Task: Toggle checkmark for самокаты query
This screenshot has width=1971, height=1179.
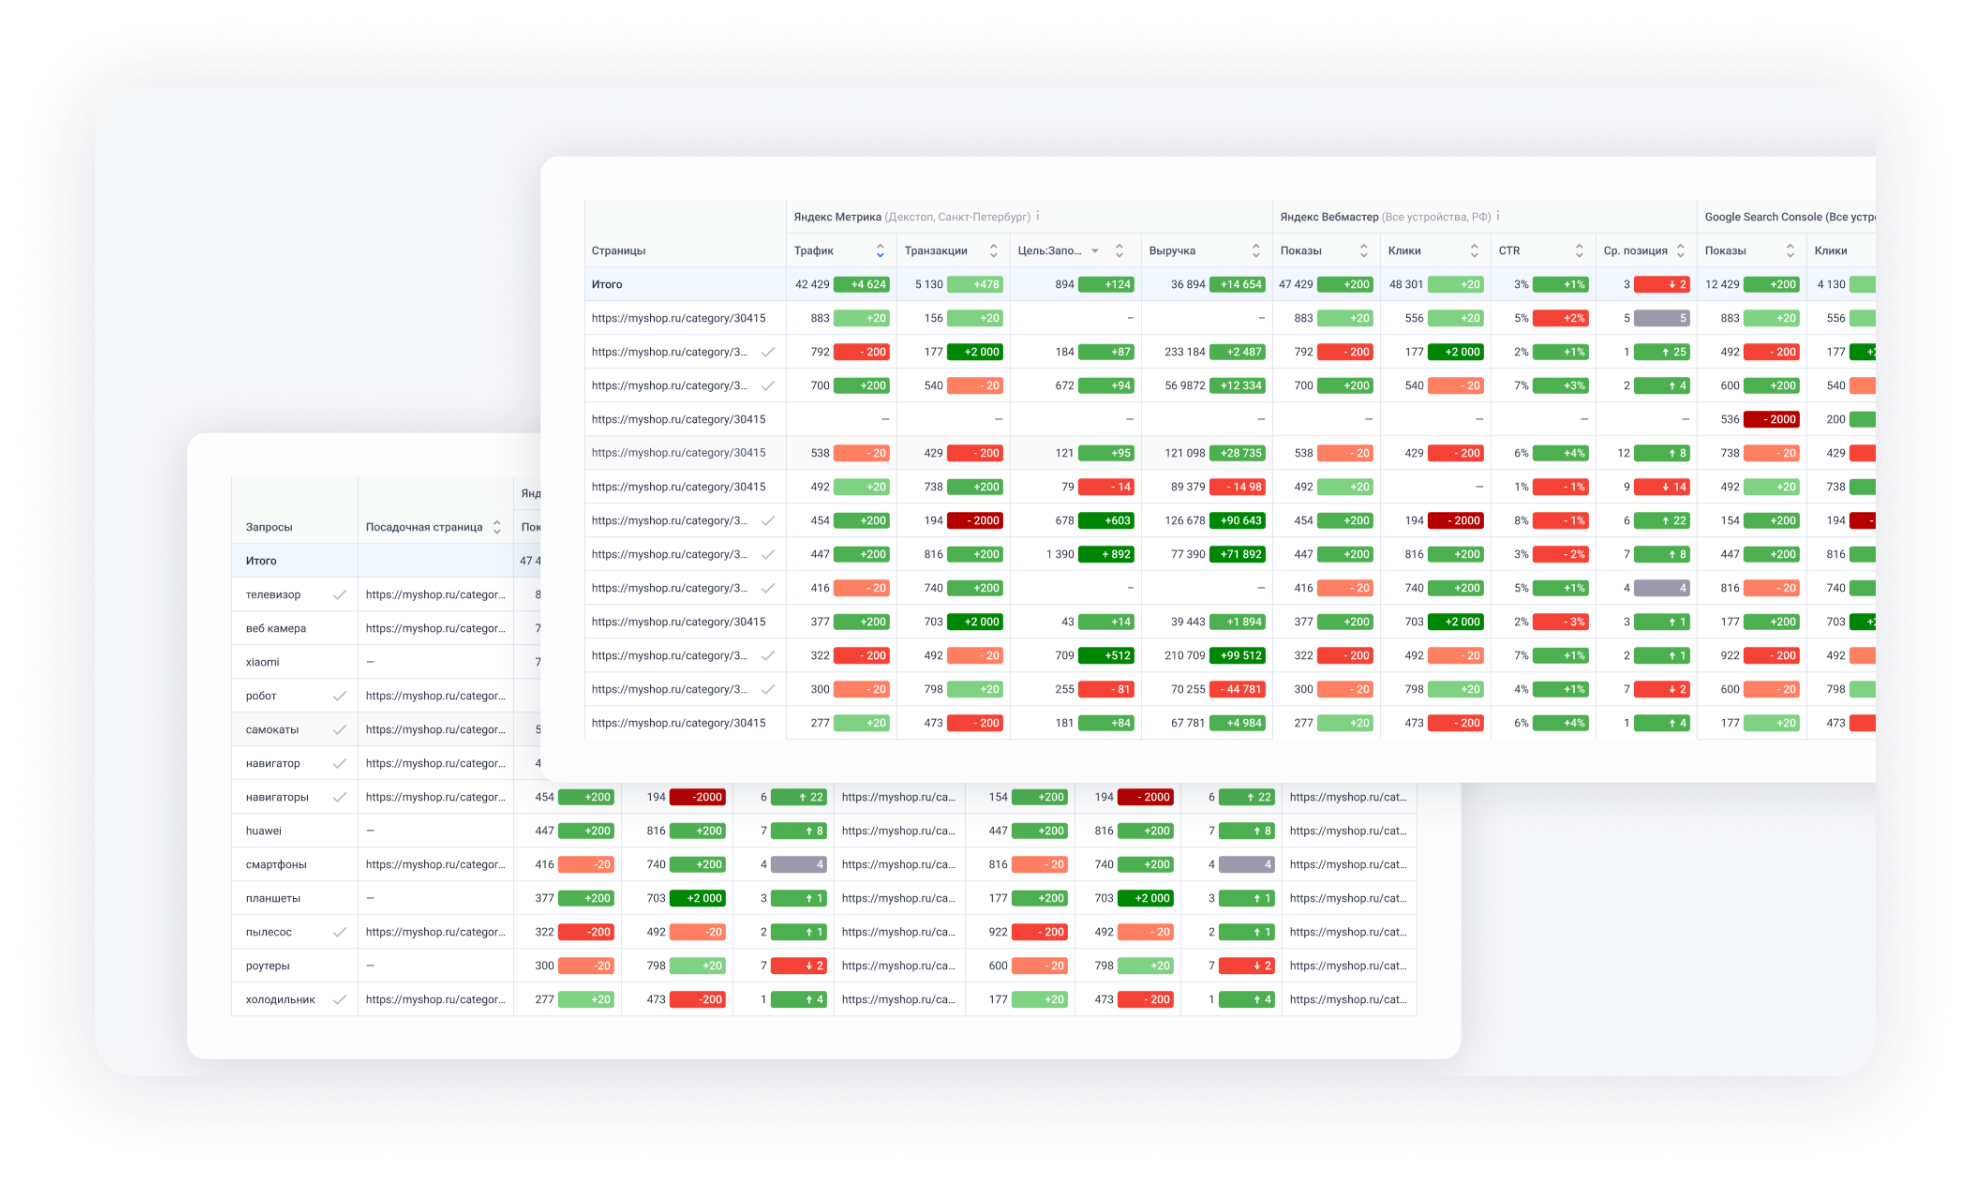Action: pos(340,730)
